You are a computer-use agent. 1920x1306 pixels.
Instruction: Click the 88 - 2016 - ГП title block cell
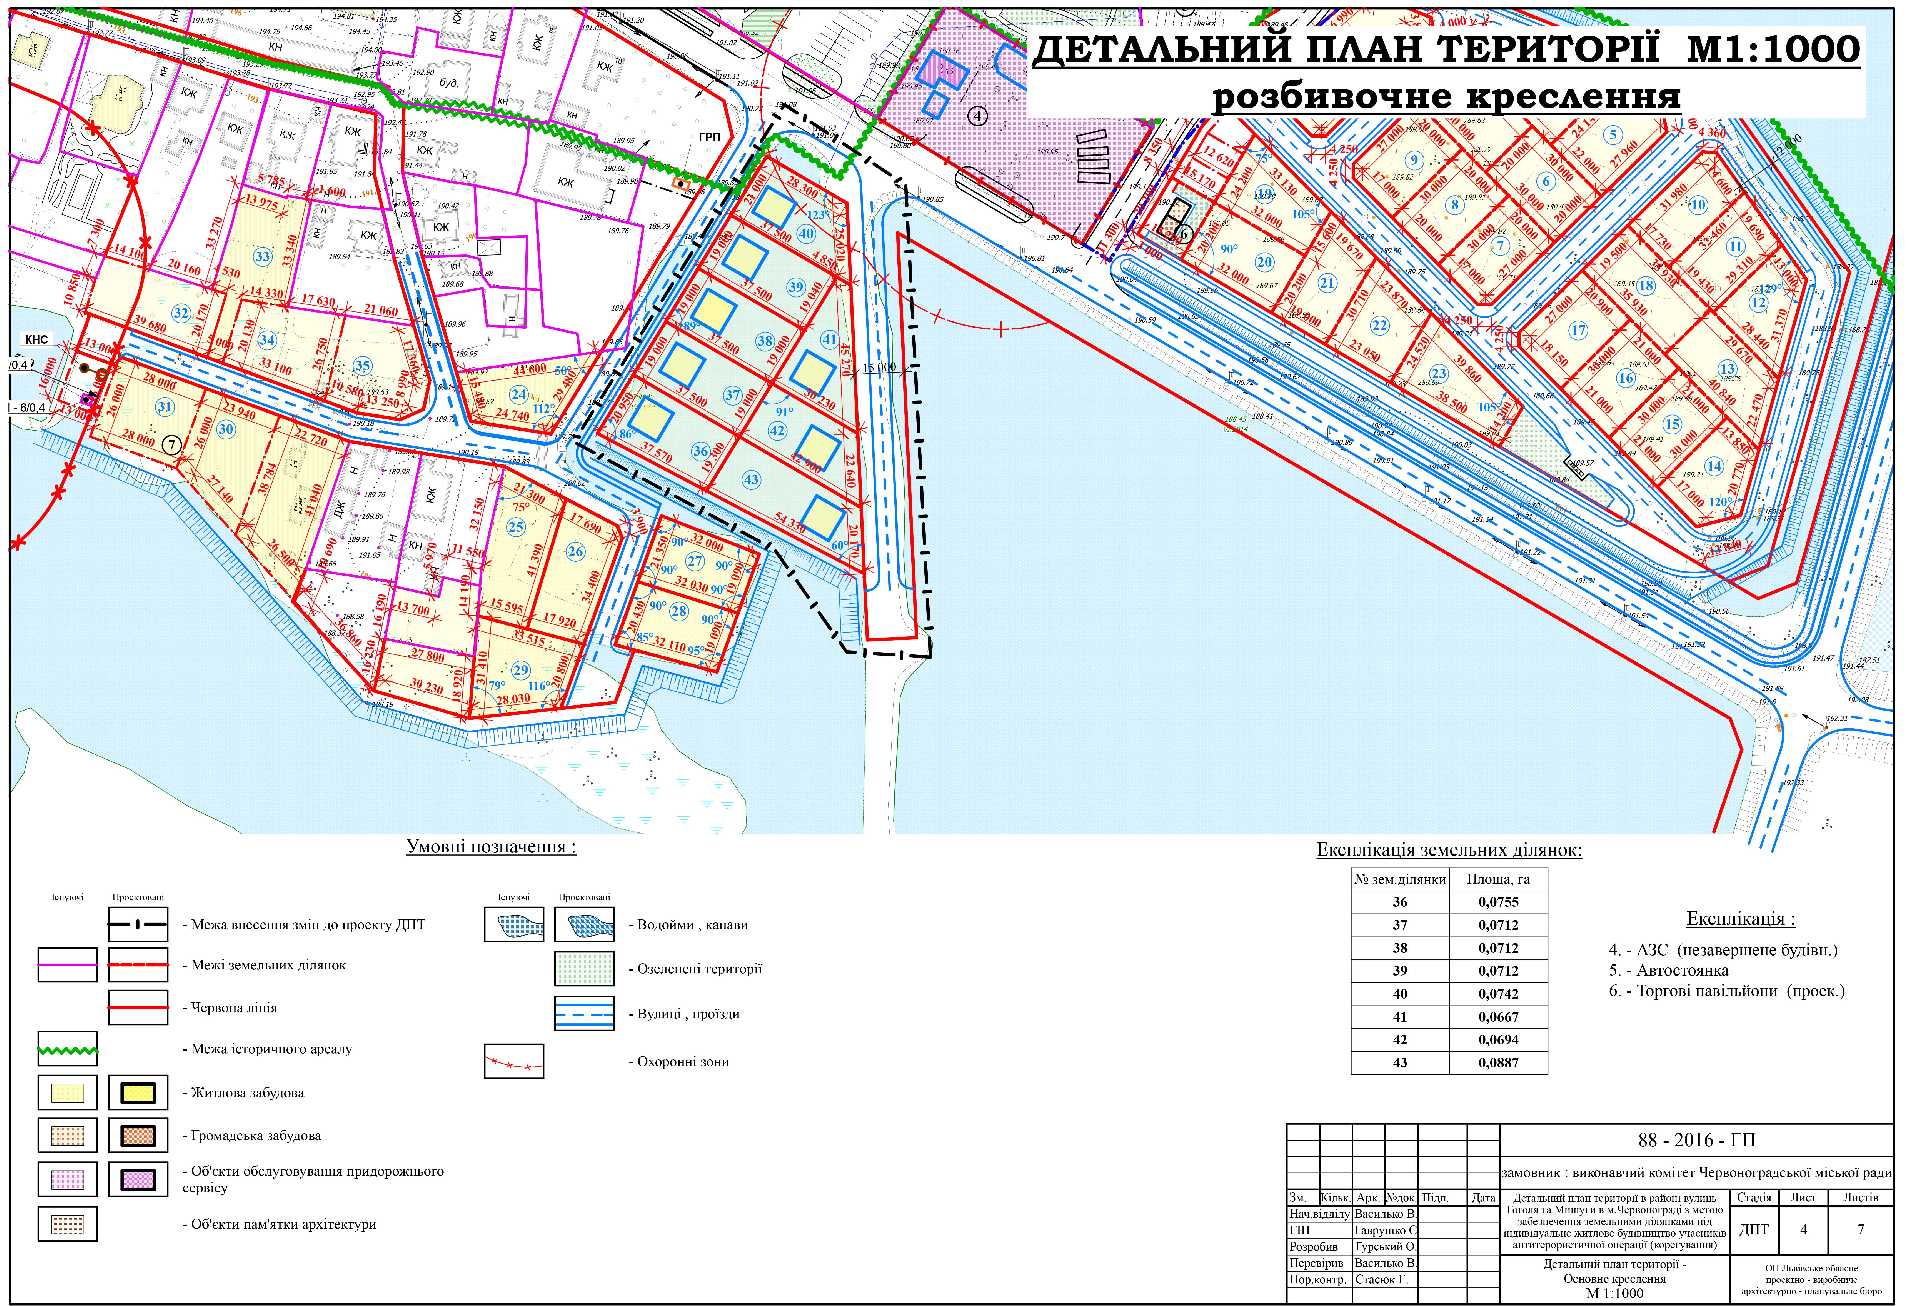click(x=1695, y=1140)
